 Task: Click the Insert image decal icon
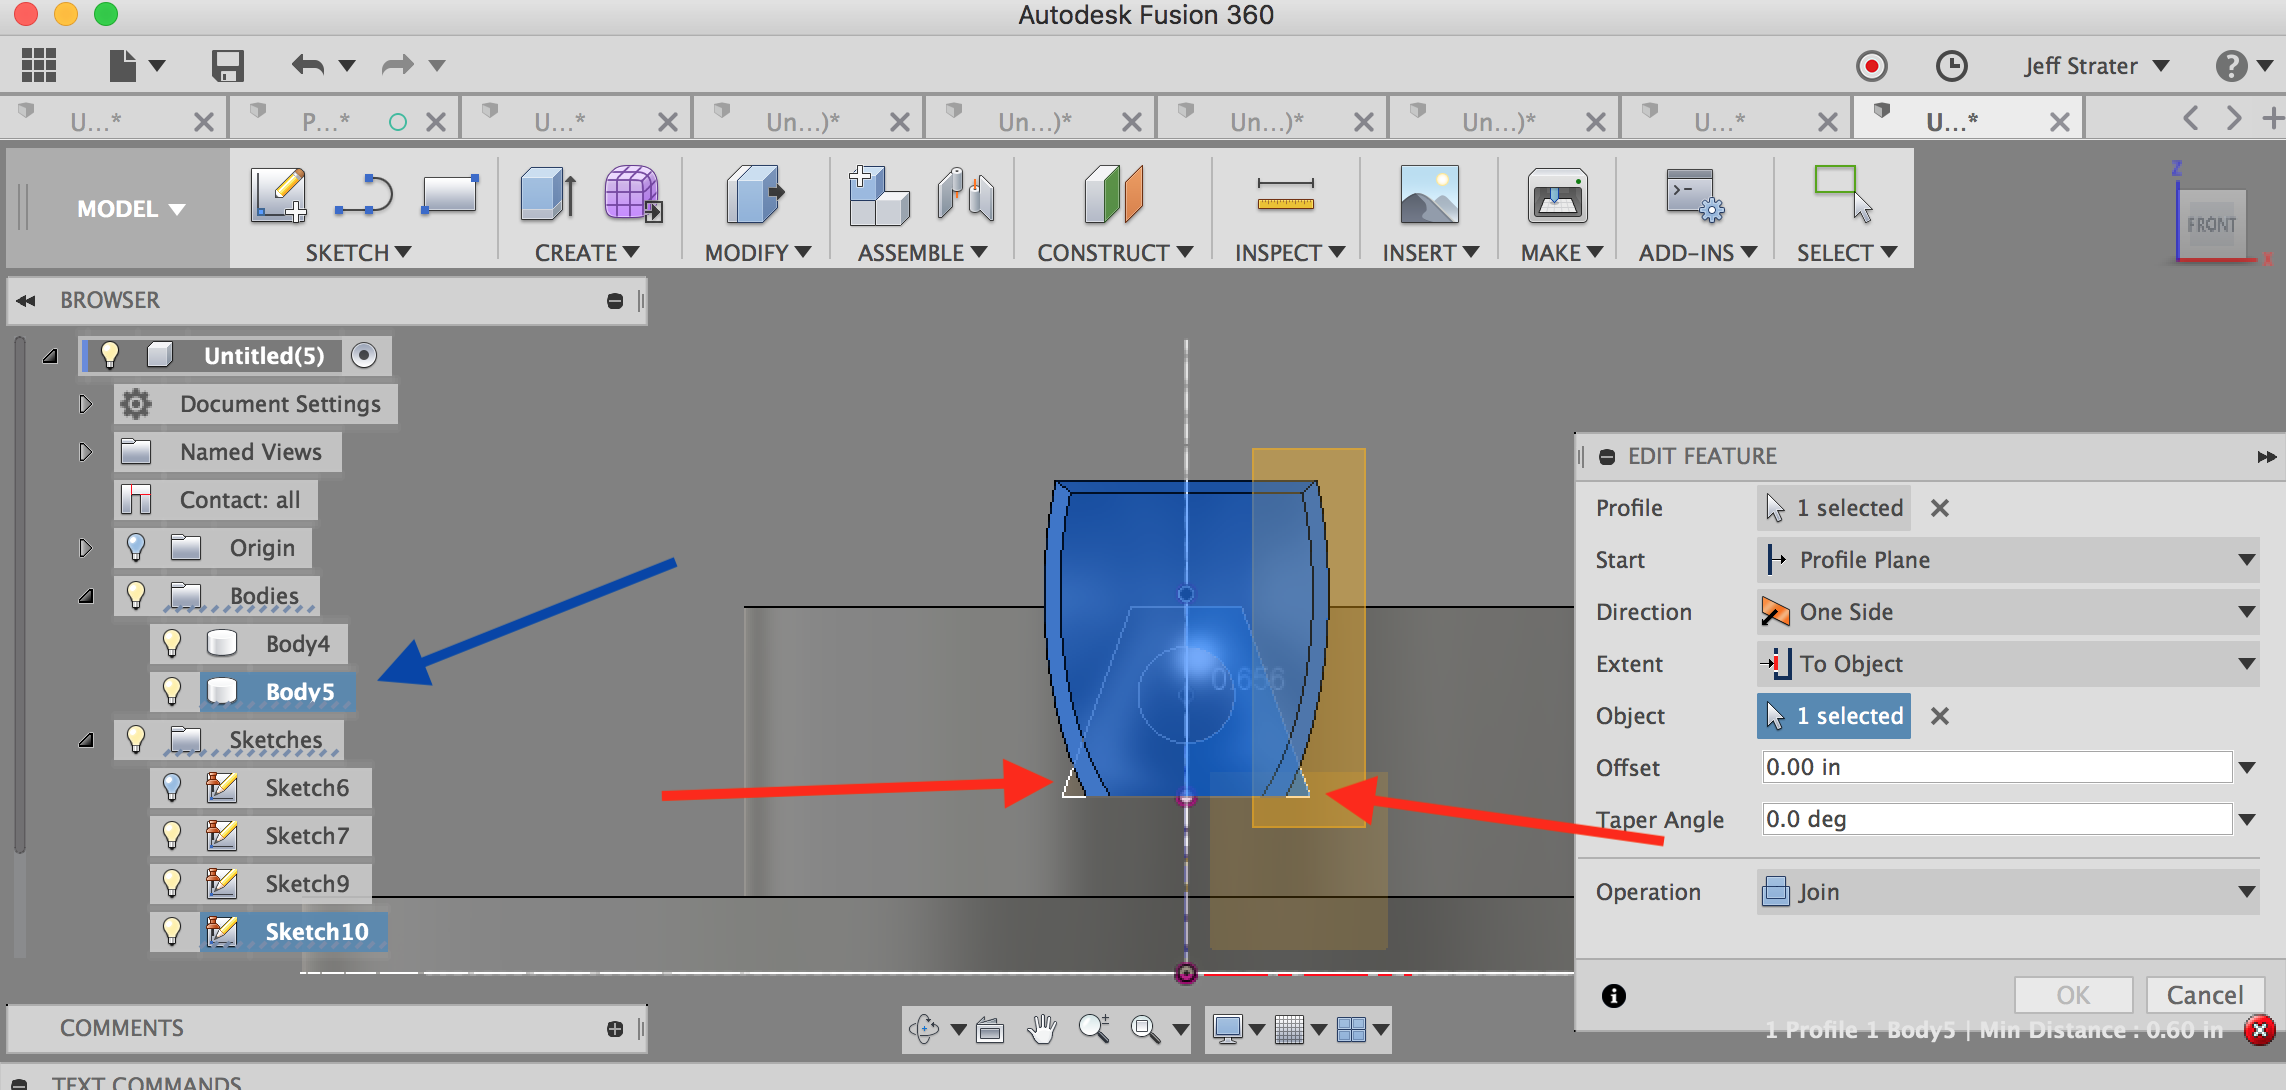1430,194
